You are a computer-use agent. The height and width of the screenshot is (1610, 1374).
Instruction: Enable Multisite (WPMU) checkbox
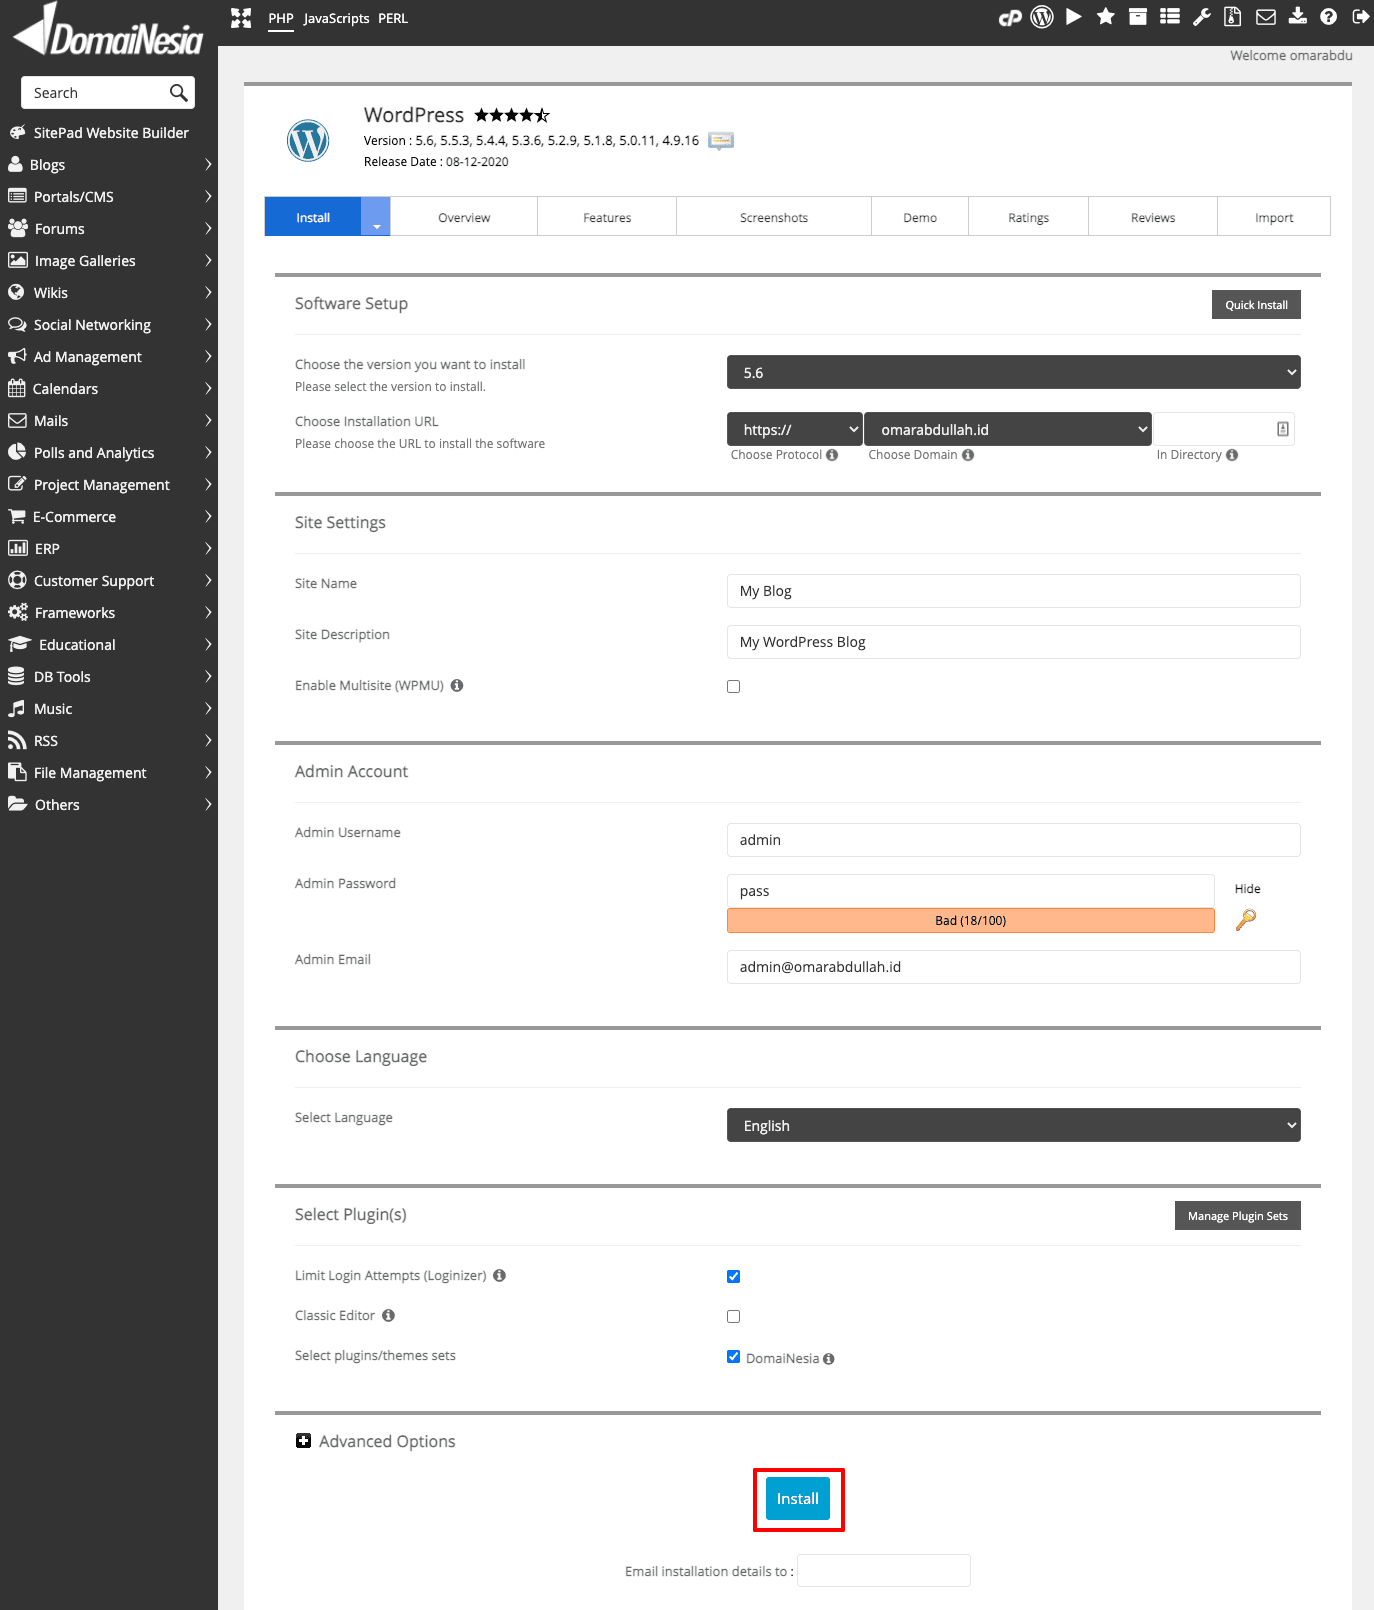point(734,687)
